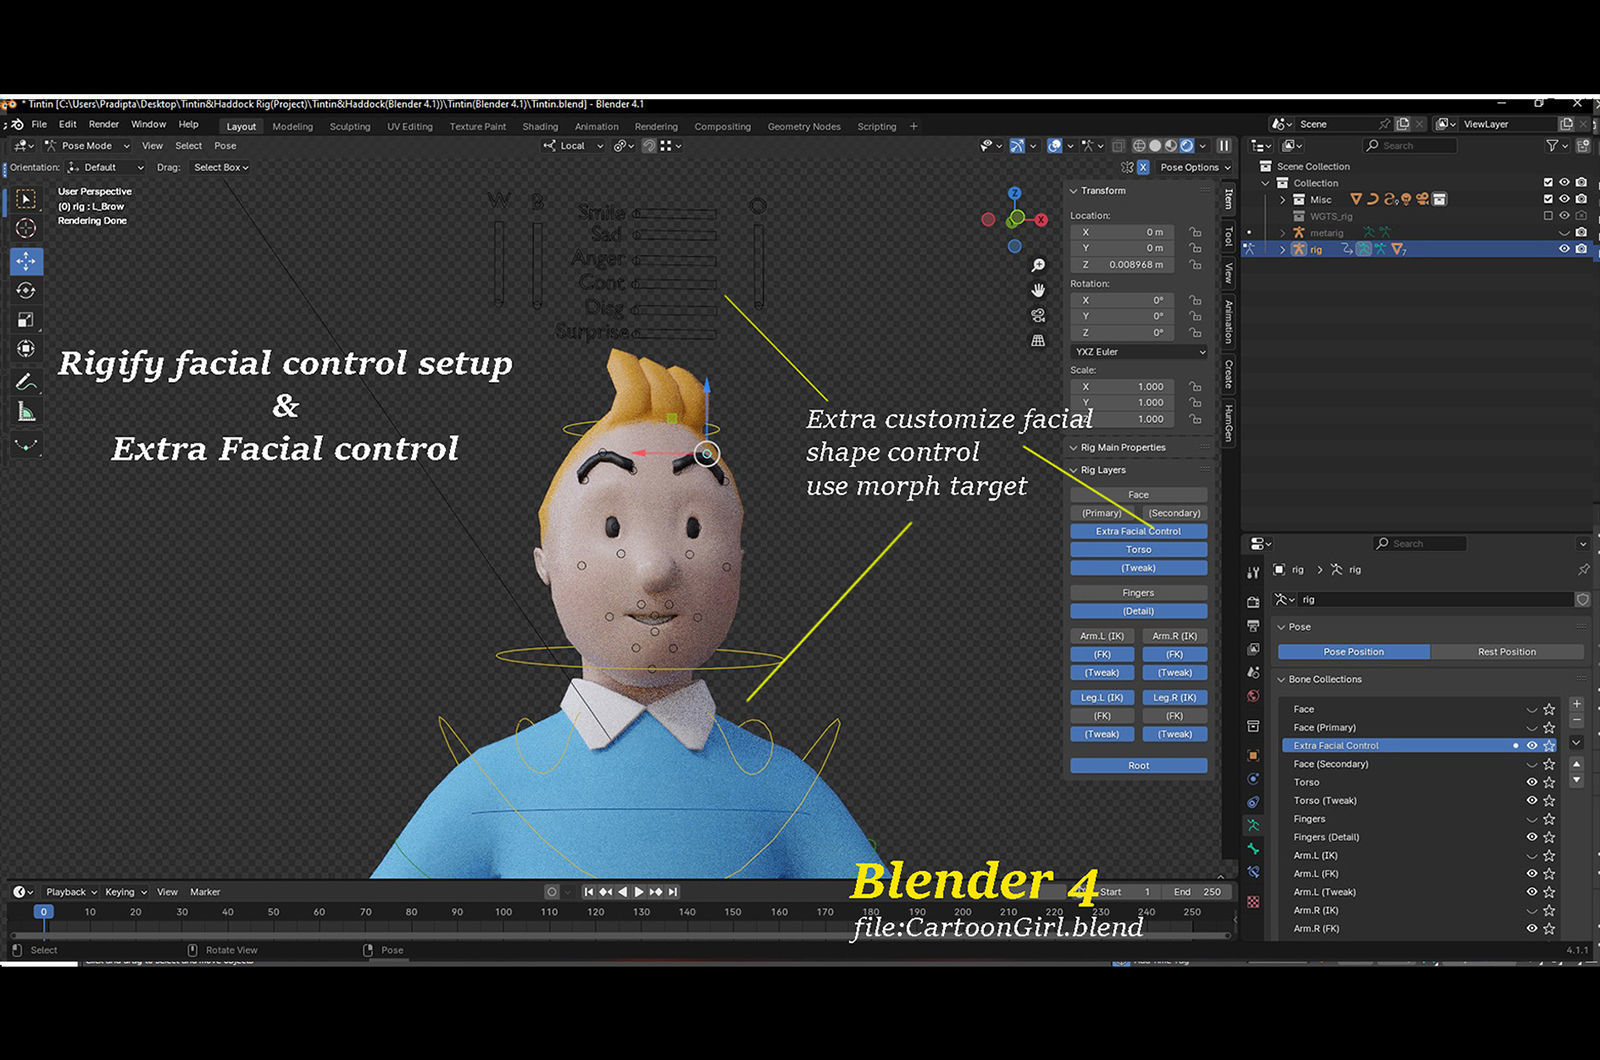This screenshot has width=1600, height=1060.
Task: Select the Scale tool
Action: [26, 320]
